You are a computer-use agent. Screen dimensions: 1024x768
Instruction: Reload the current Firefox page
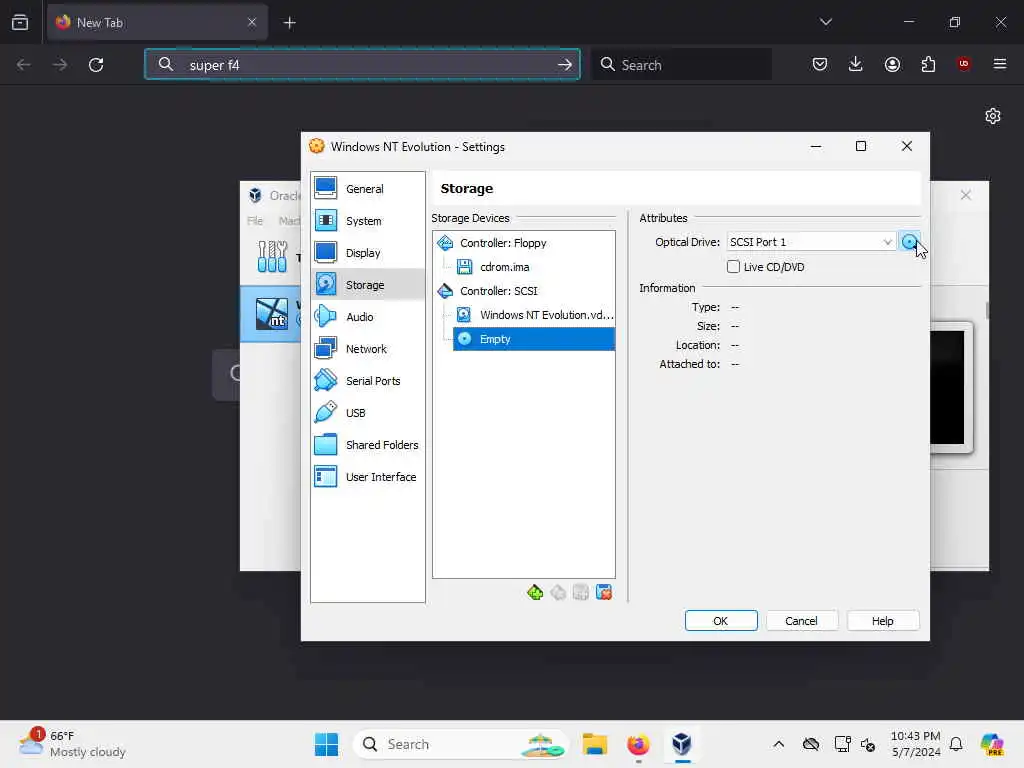point(96,65)
